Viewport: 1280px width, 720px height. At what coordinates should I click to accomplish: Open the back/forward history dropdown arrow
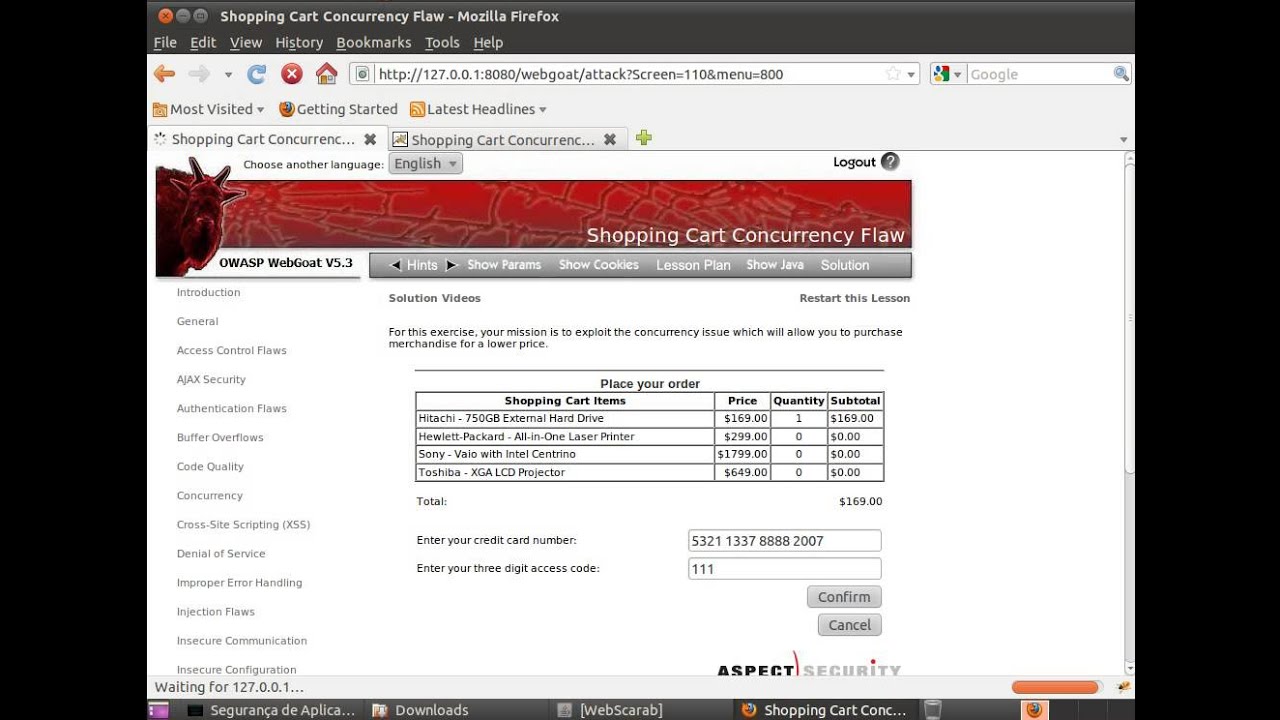tap(228, 74)
